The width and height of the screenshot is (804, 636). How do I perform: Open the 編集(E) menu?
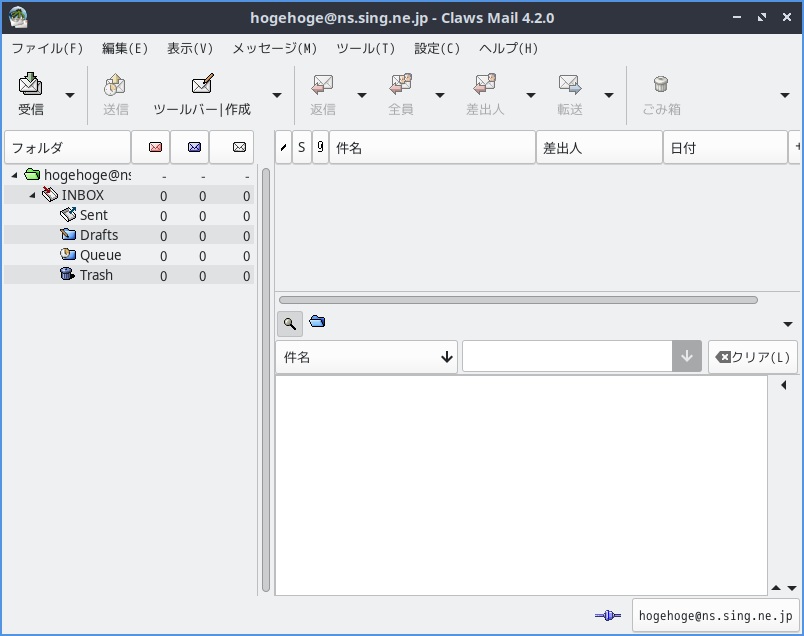(x=125, y=48)
